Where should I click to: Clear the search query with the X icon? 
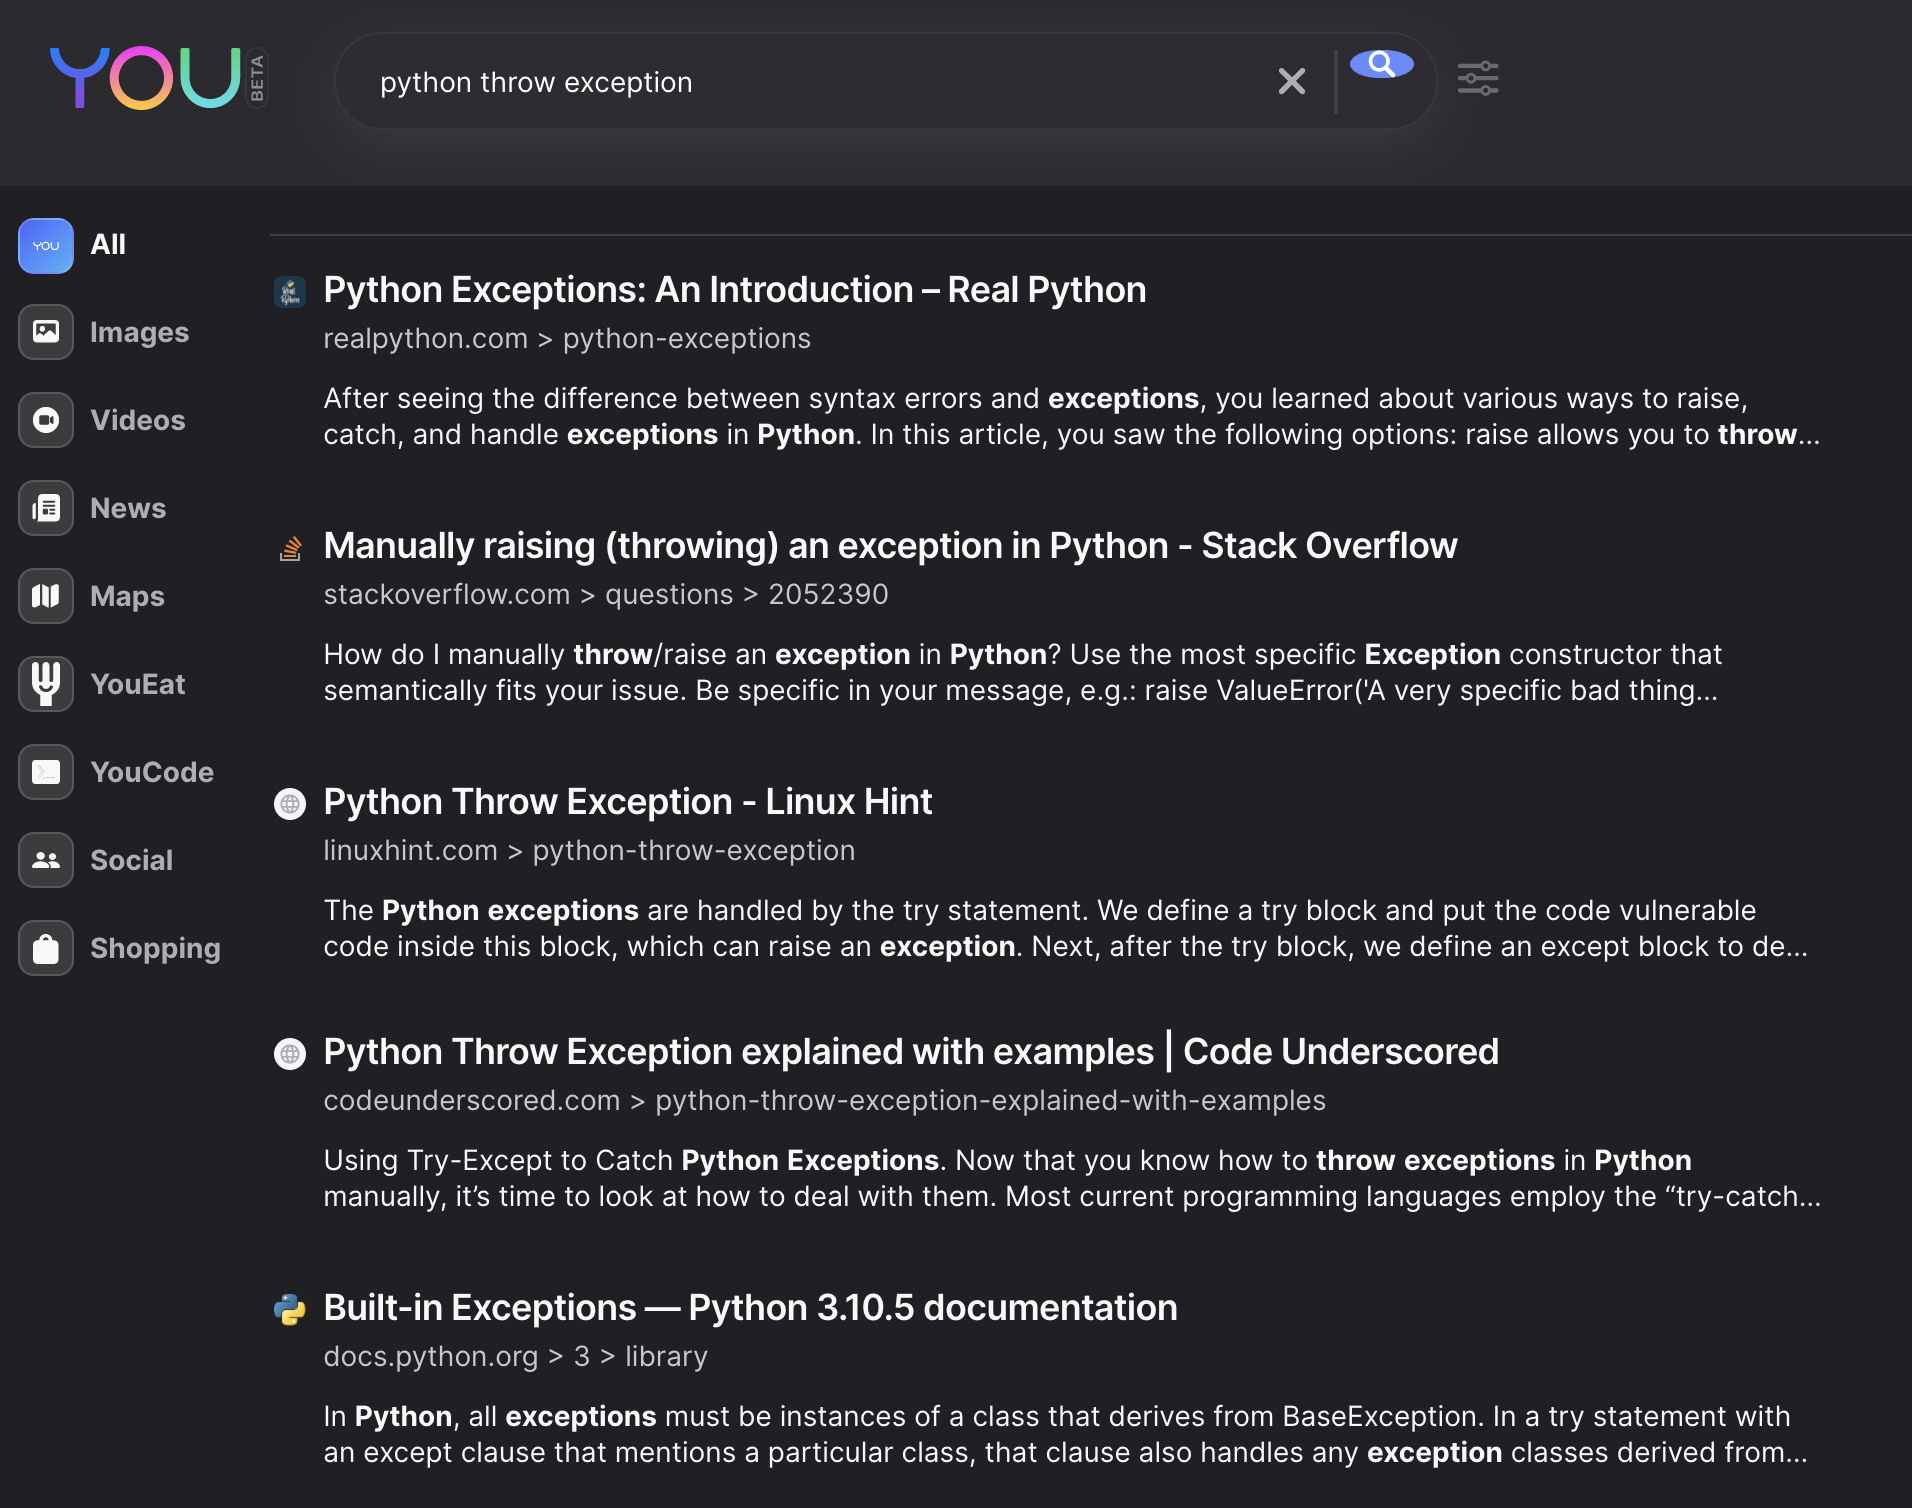[x=1292, y=81]
